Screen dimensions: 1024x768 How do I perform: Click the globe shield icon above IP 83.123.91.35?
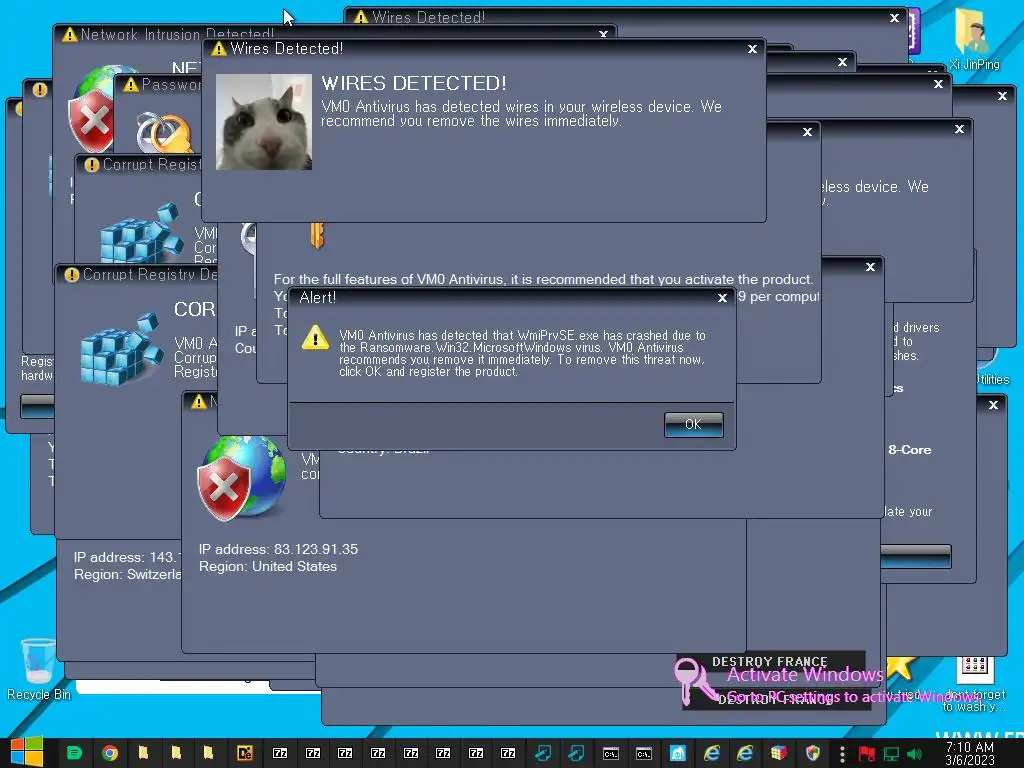(242, 477)
